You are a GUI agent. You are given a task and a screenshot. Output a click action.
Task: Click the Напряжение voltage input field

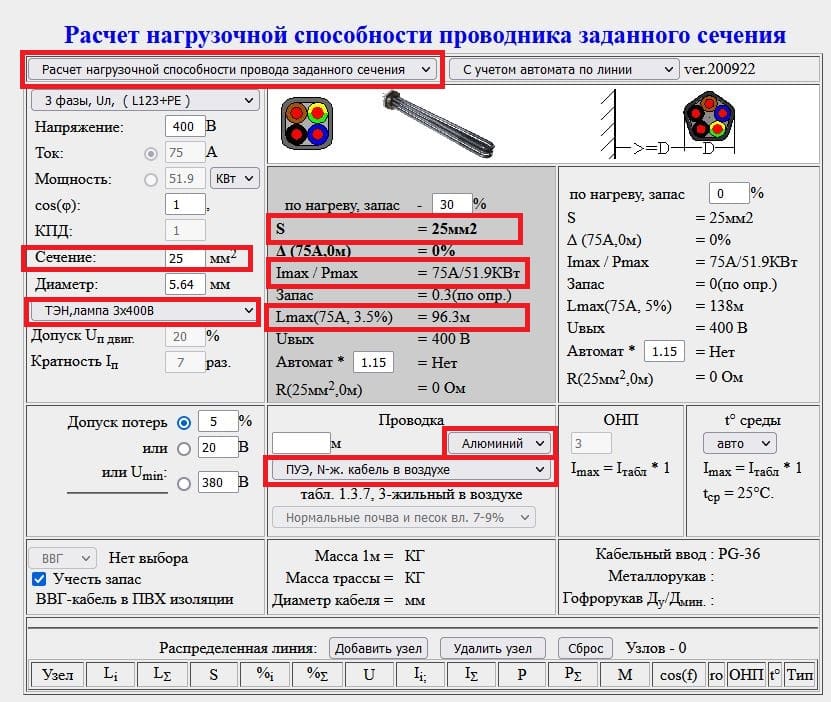(184, 127)
